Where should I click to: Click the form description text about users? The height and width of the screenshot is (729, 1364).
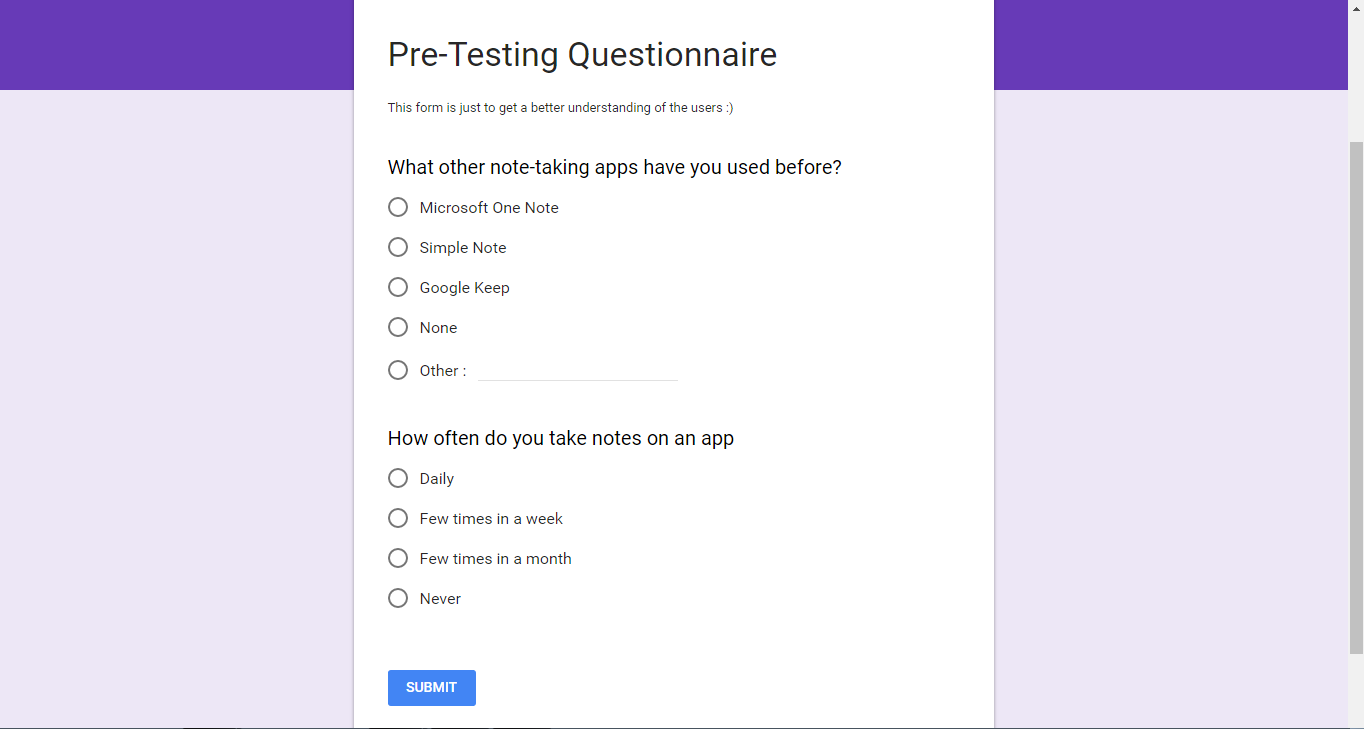tap(561, 107)
